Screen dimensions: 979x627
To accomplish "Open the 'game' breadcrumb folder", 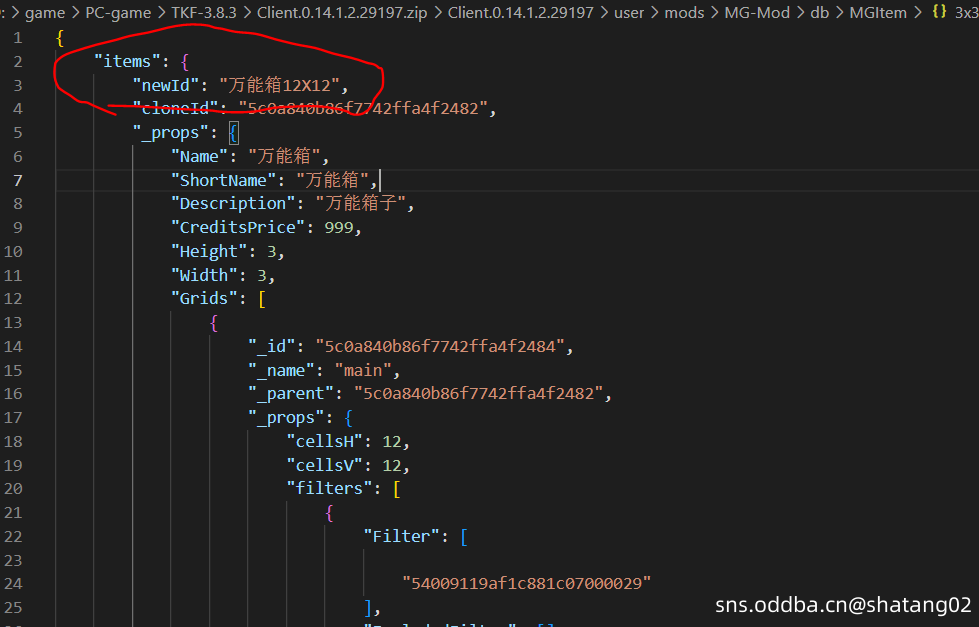I will (x=45, y=12).
